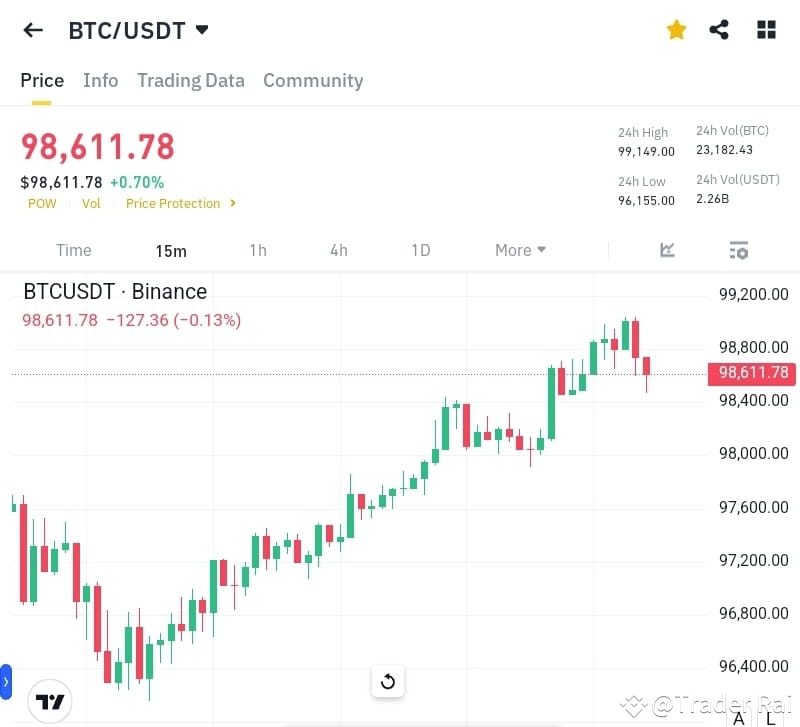800x727 pixels.
Task: Reset the chart with the refresh icon
Action: pyautogui.click(x=388, y=681)
